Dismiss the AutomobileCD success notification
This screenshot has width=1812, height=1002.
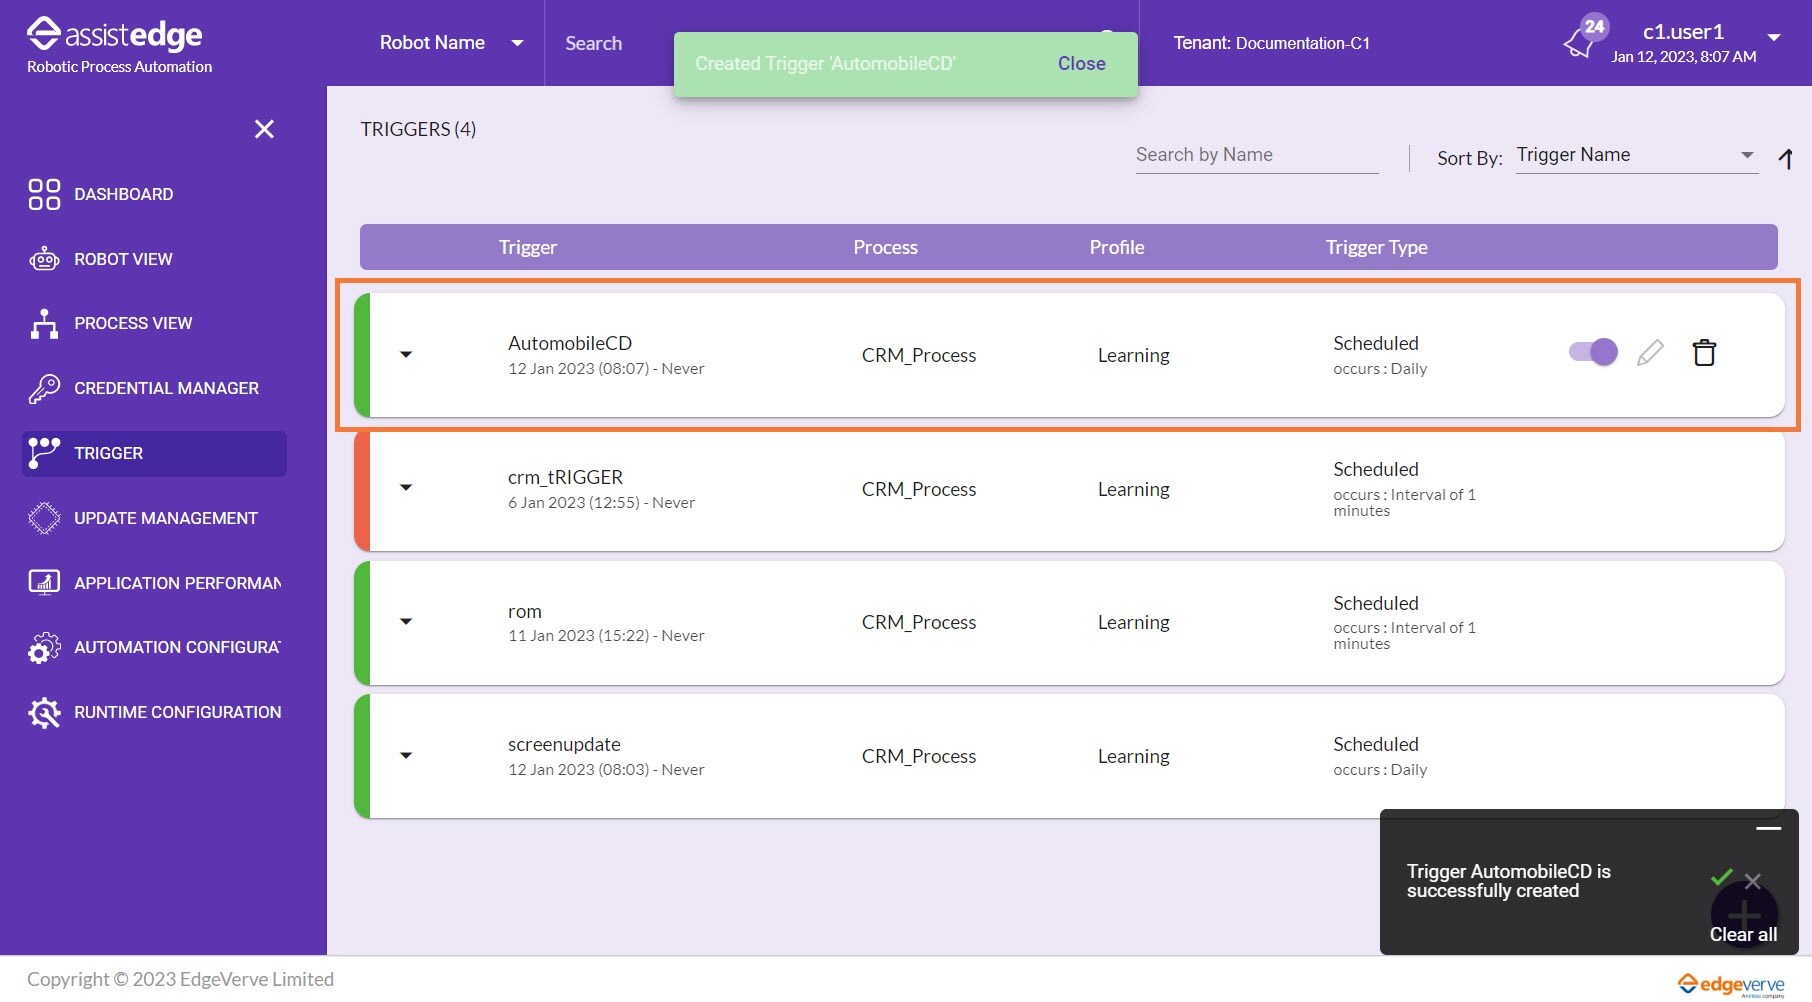coord(1752,881)
